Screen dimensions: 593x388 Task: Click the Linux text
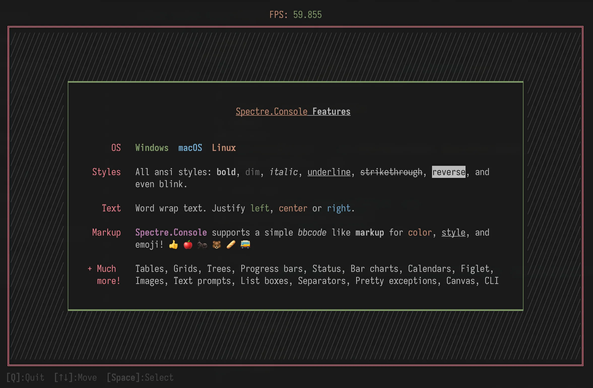224,147
